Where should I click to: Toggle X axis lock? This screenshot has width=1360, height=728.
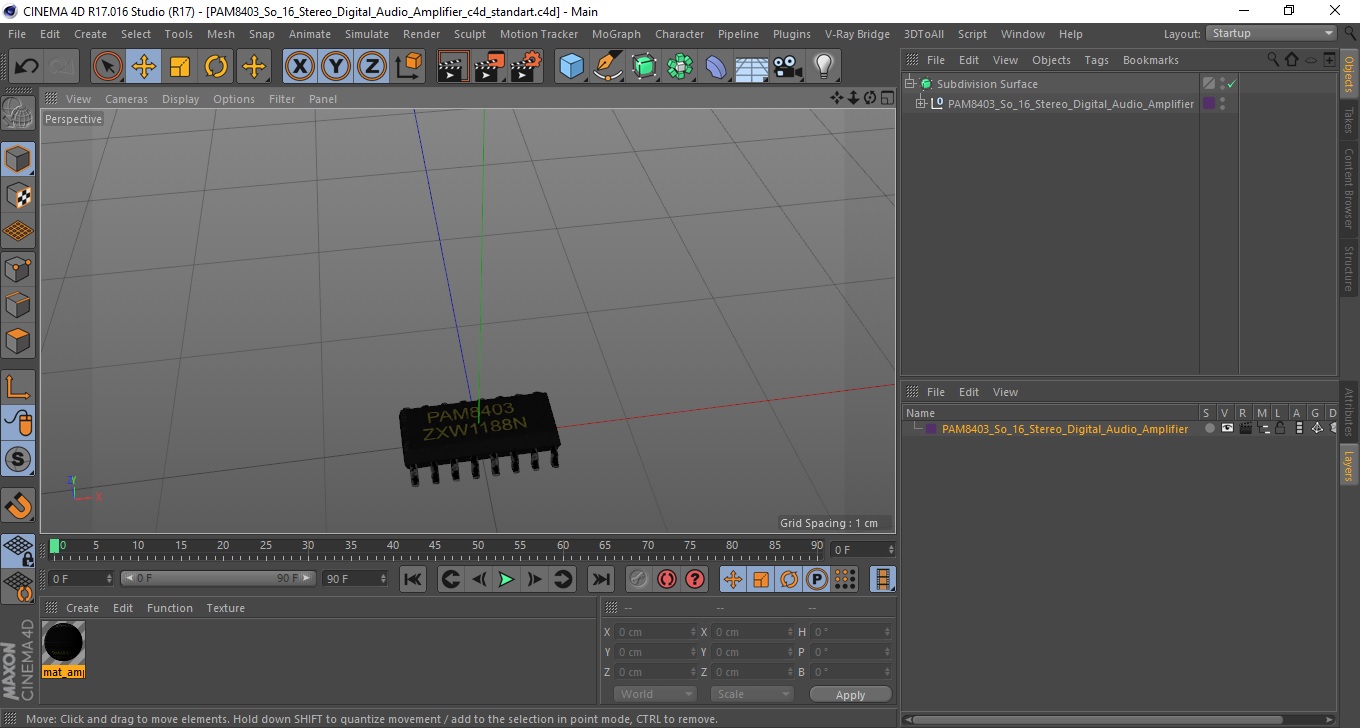[299, 67]
